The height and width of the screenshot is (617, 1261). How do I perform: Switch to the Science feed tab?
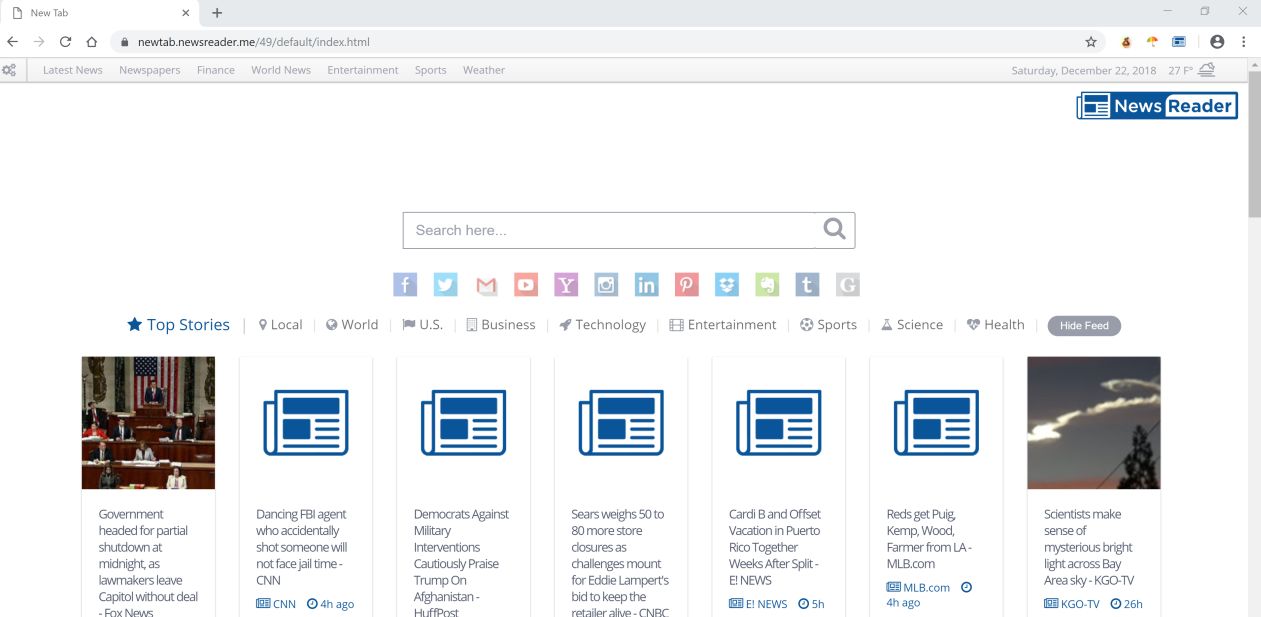click(911, 325)
